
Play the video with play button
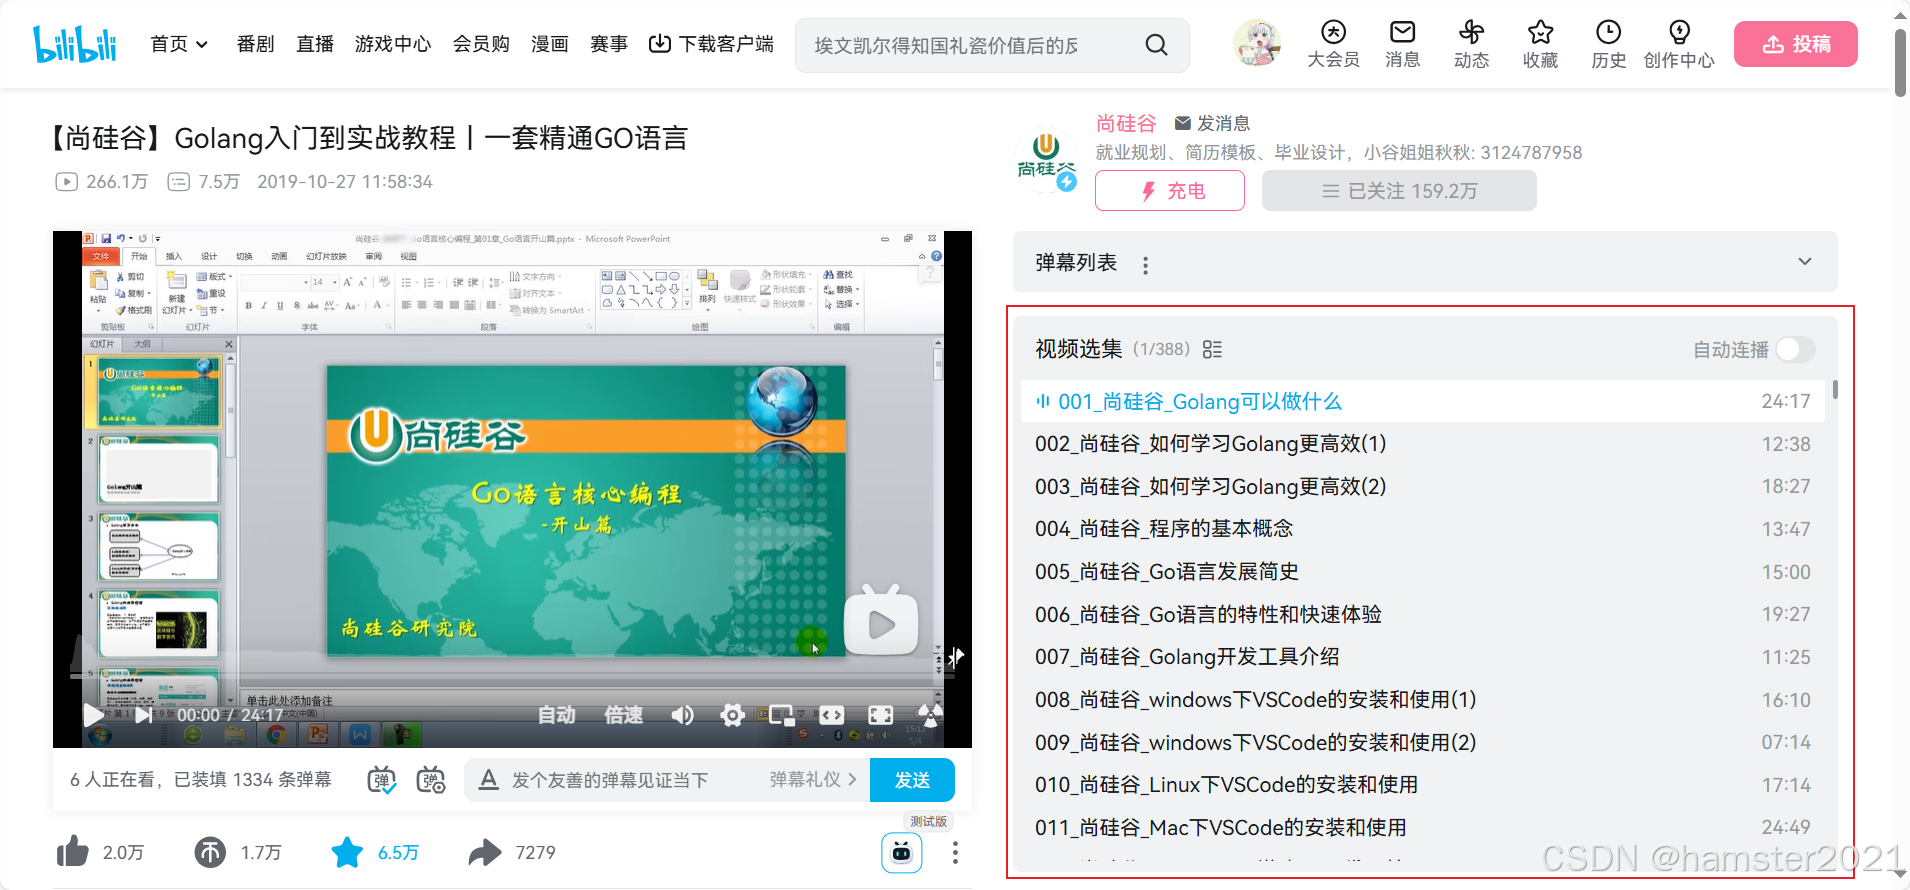93,714
